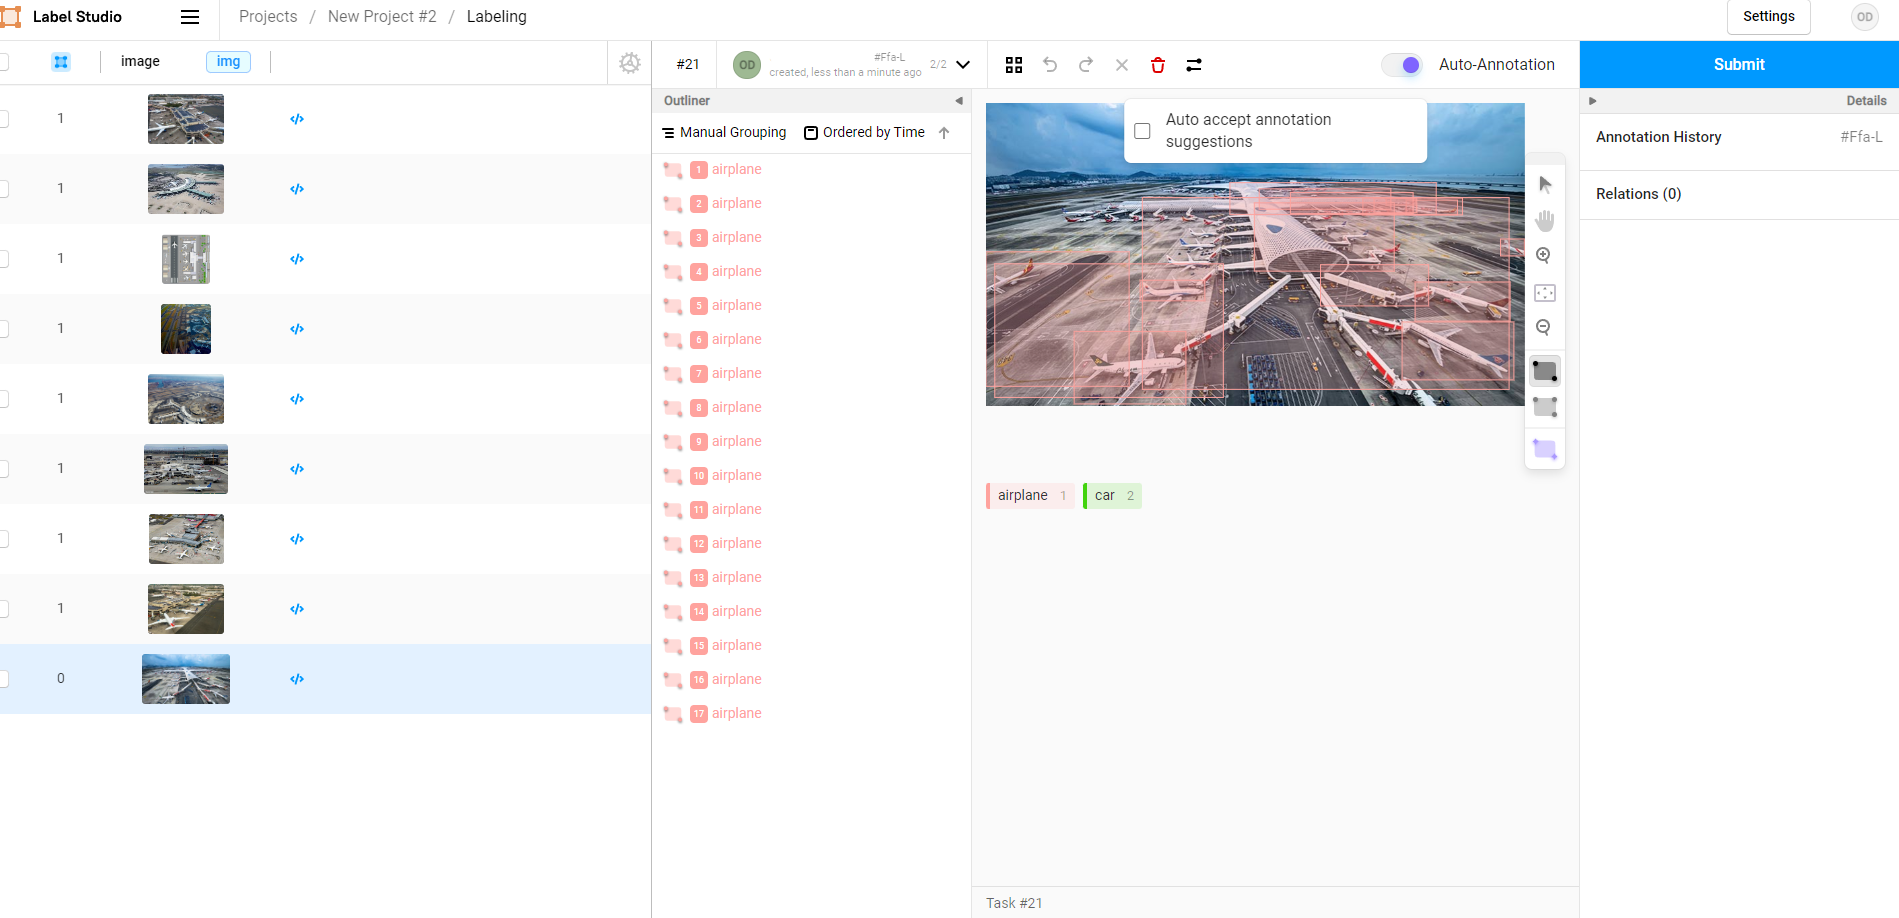Select region 17 airplane in Outliner
The height and width of the screenshot is (918, 1899).
coord(736,712)
